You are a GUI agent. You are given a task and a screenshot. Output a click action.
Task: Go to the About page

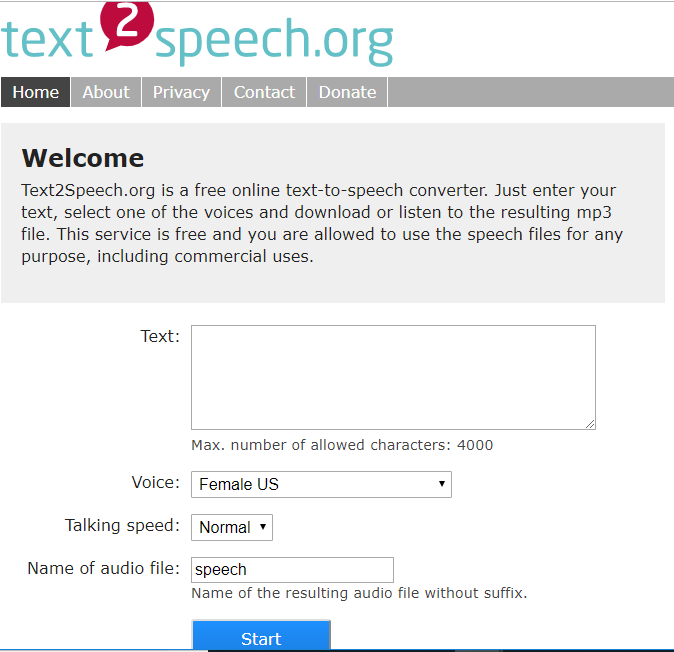(x=106, y=92)
